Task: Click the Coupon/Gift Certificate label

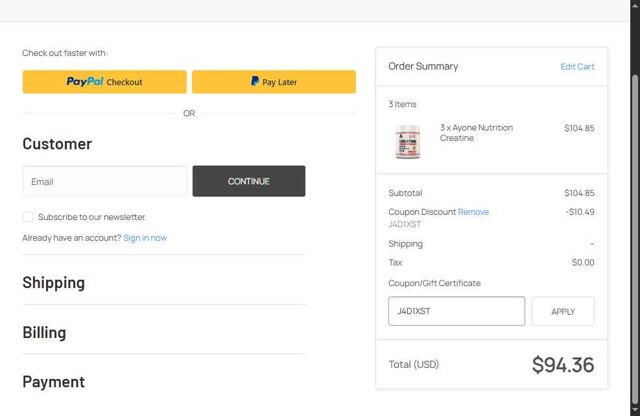Action: point(434,283)
